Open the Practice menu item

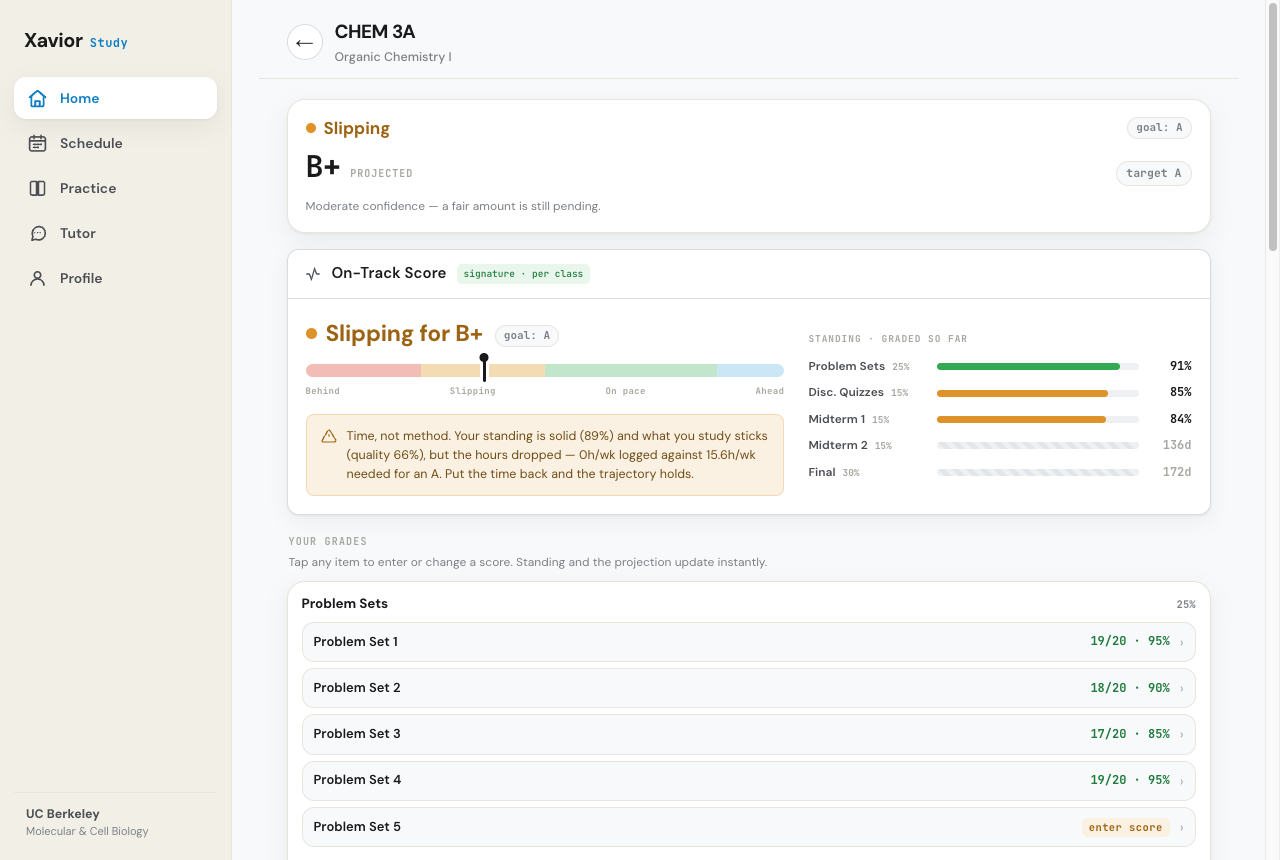pyautogui.click(x=115, y=188)
